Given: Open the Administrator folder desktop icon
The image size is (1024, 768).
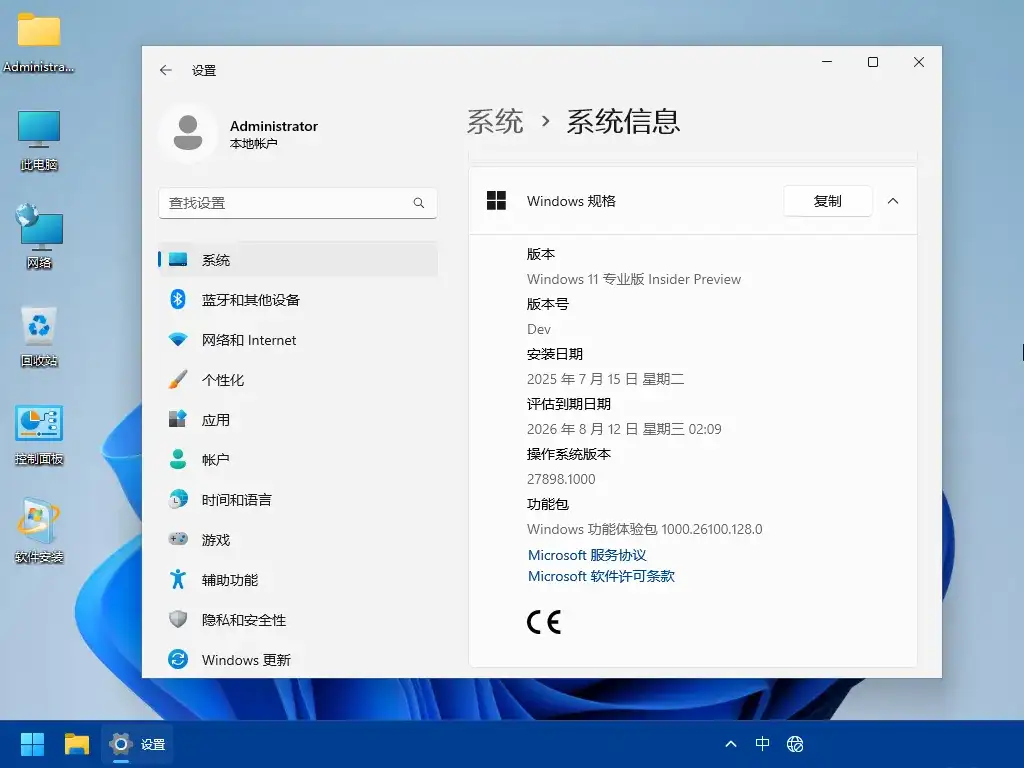Looking at the screenshot, I should coord(39,43).
